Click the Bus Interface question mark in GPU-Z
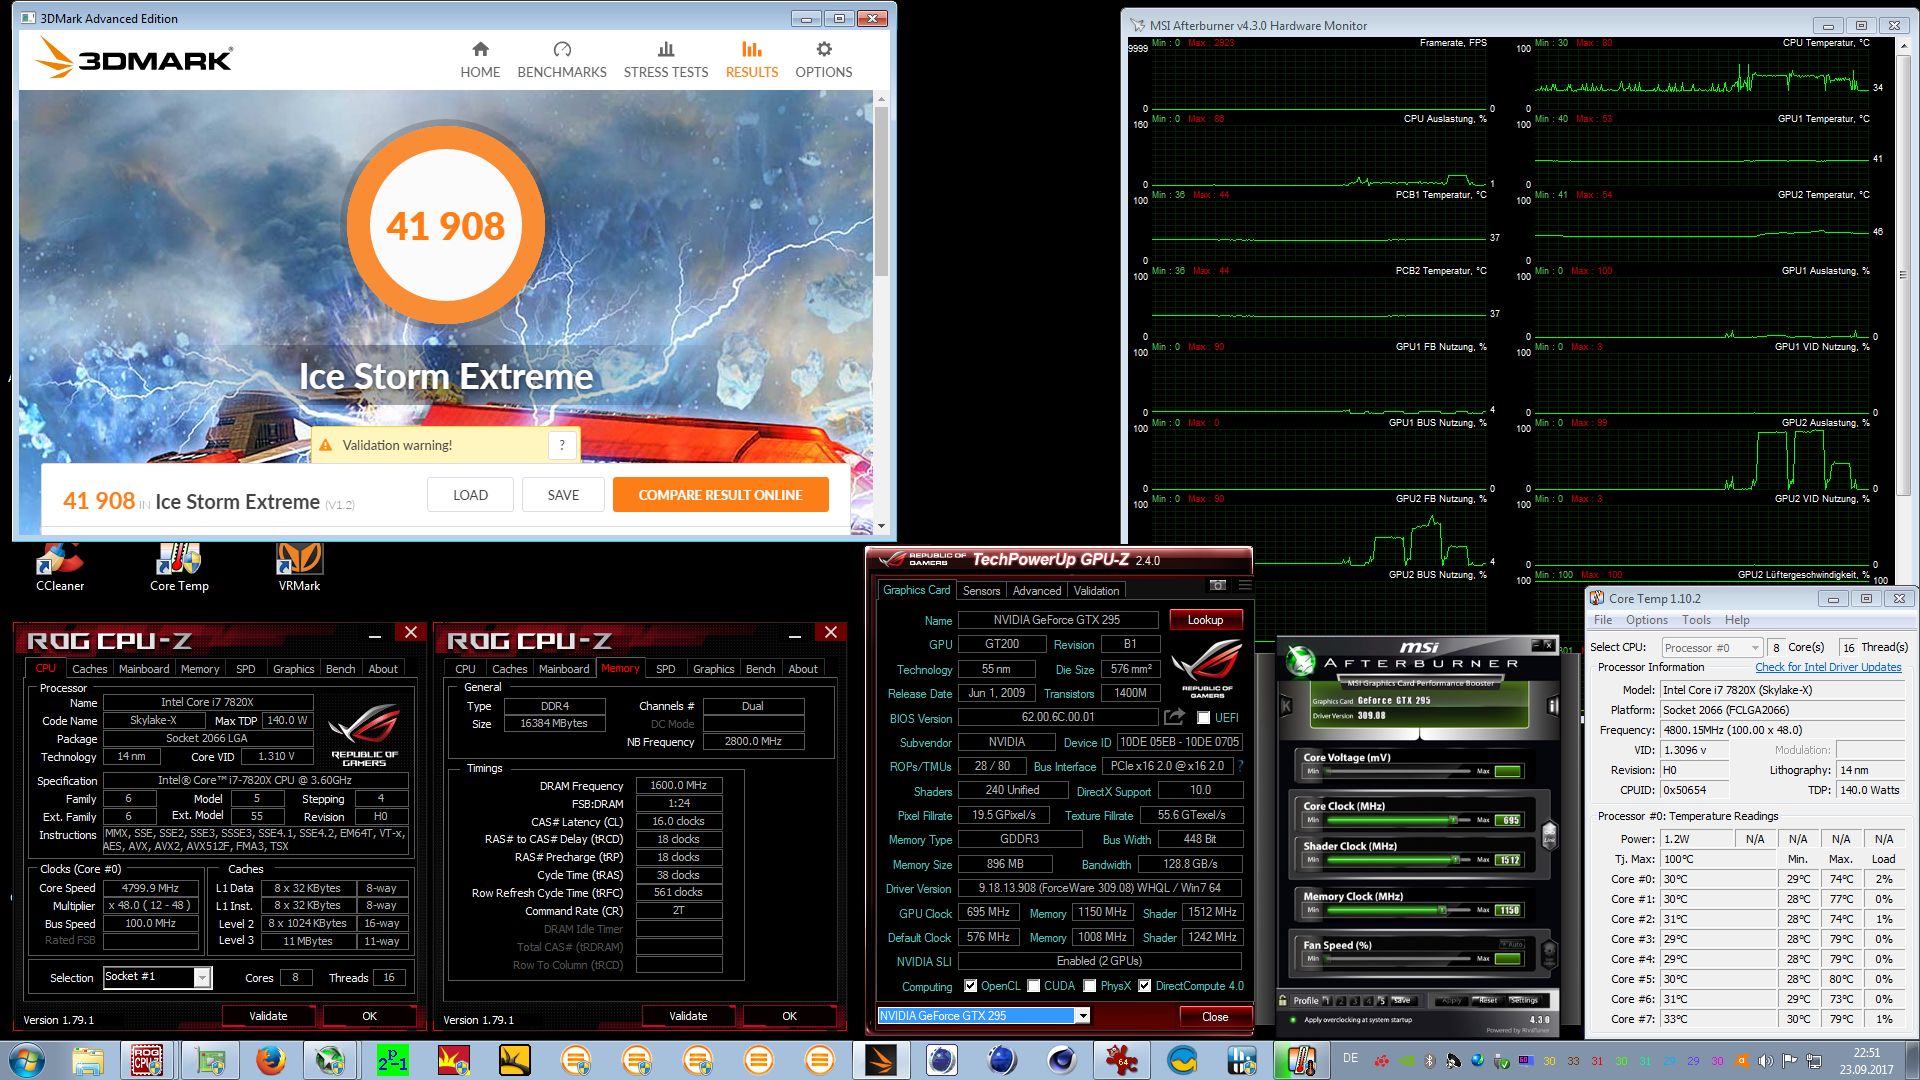 pos(1240,766)
